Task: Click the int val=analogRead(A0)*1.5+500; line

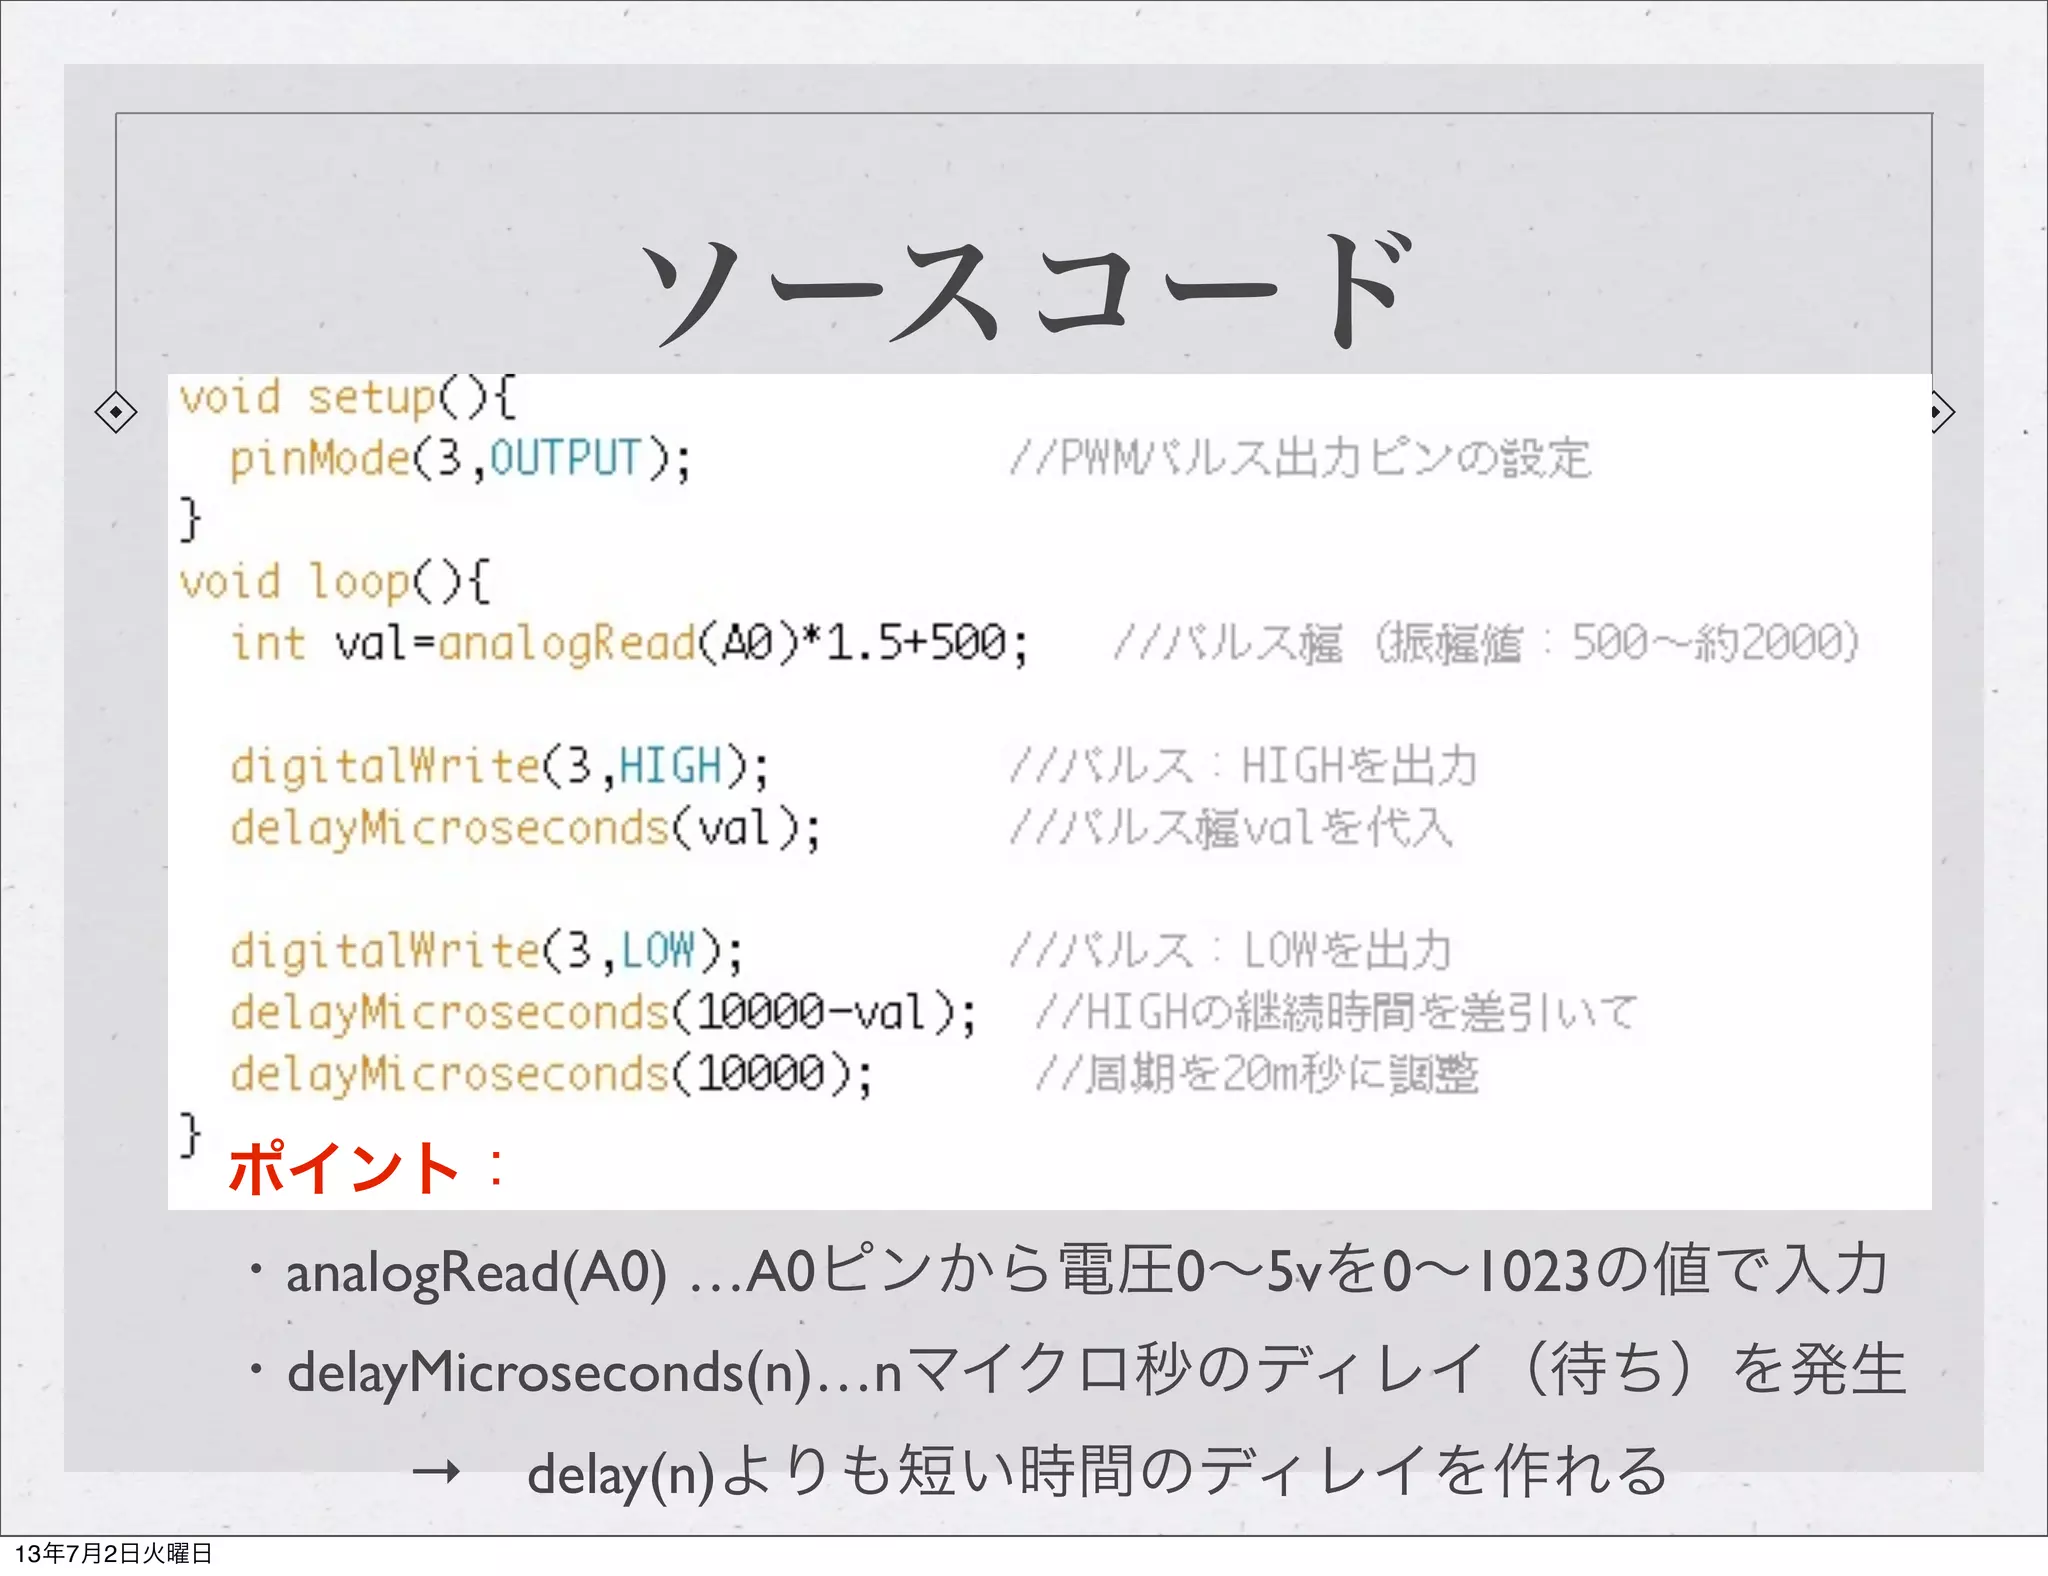Action: coord(629,643)
